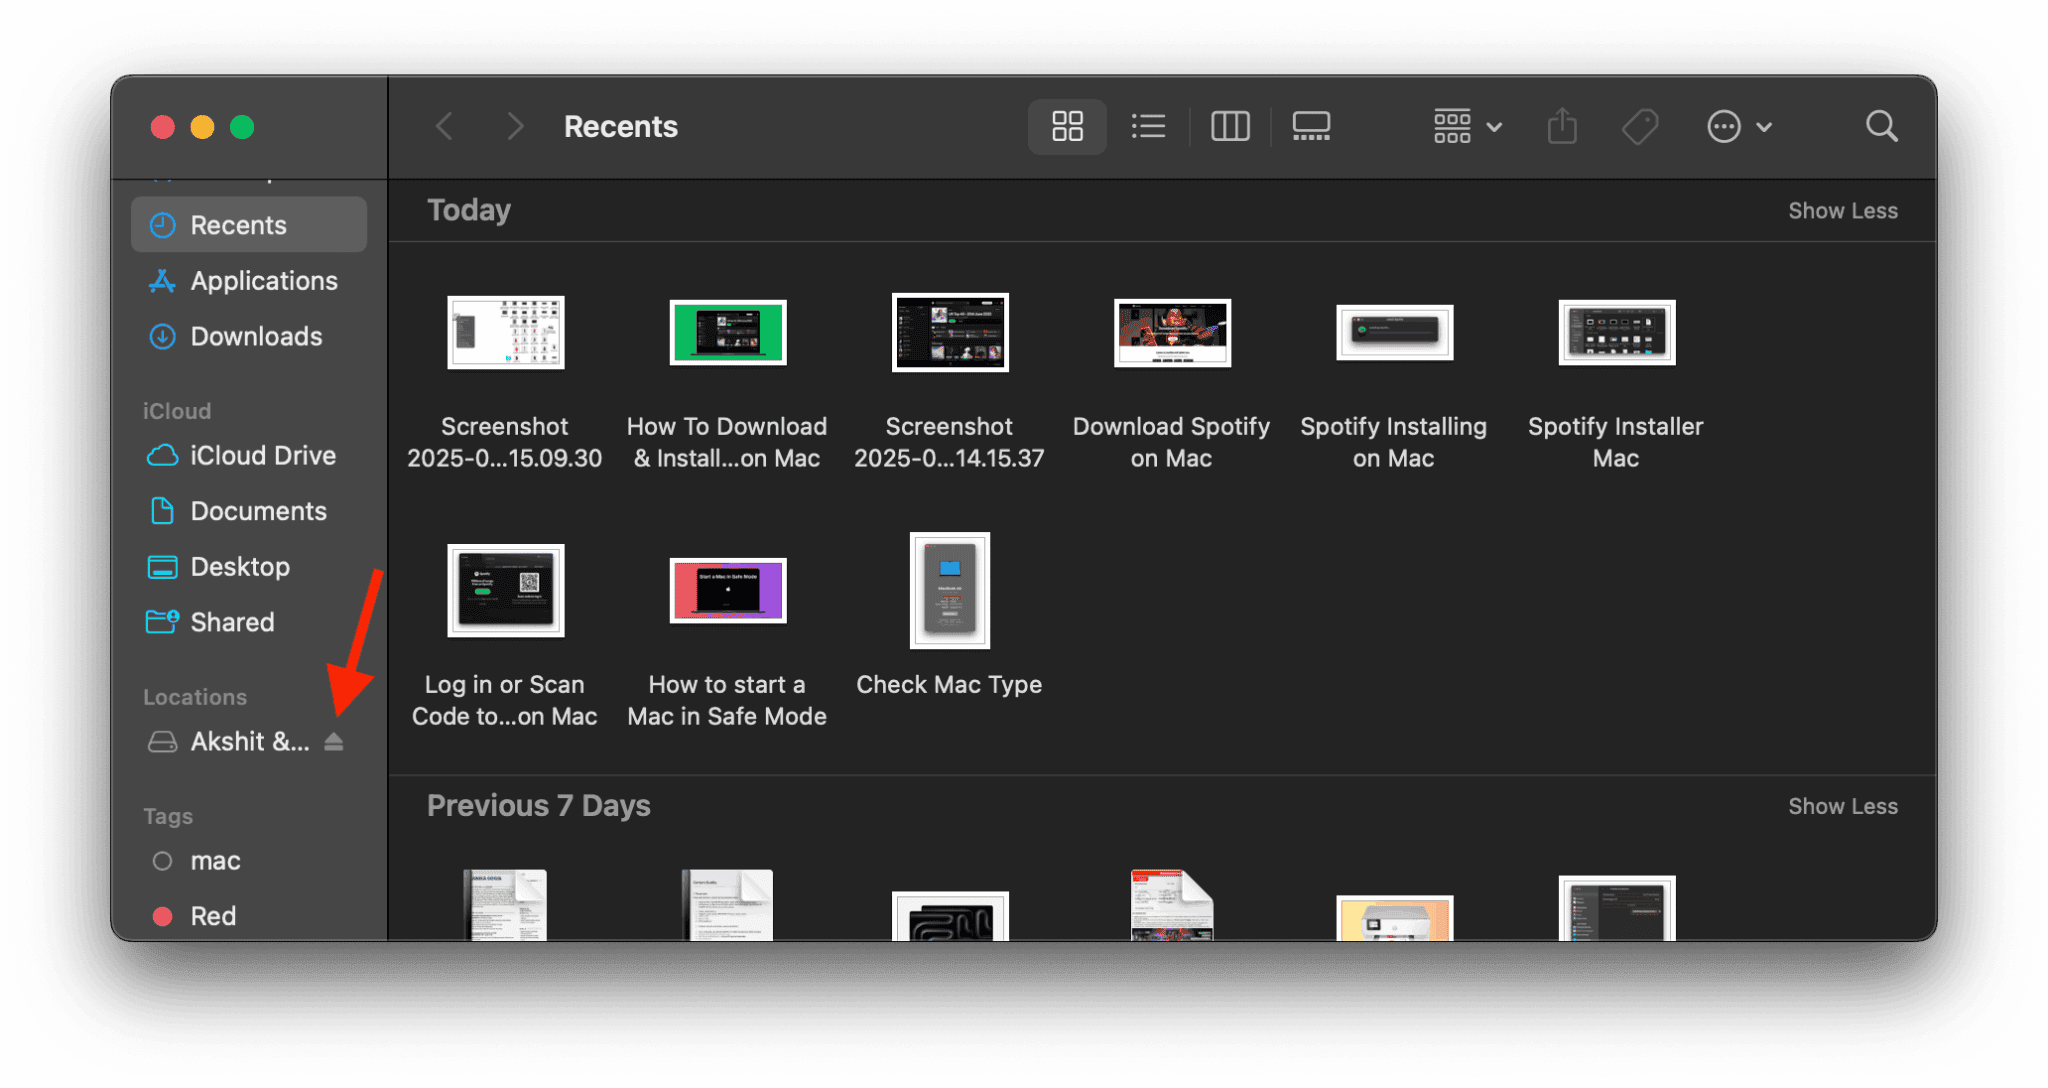Switch to icon grid view

(1067, 127)
